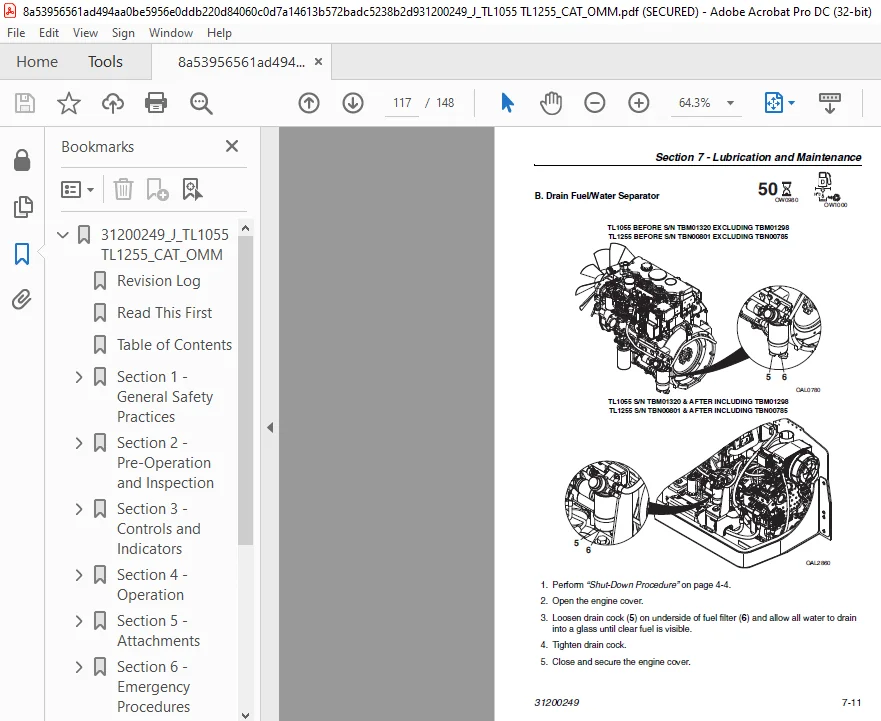The height and width of the screenshot is (721, 881).
Task: Choose the Selection arrow tool
Action: (507, 103)
